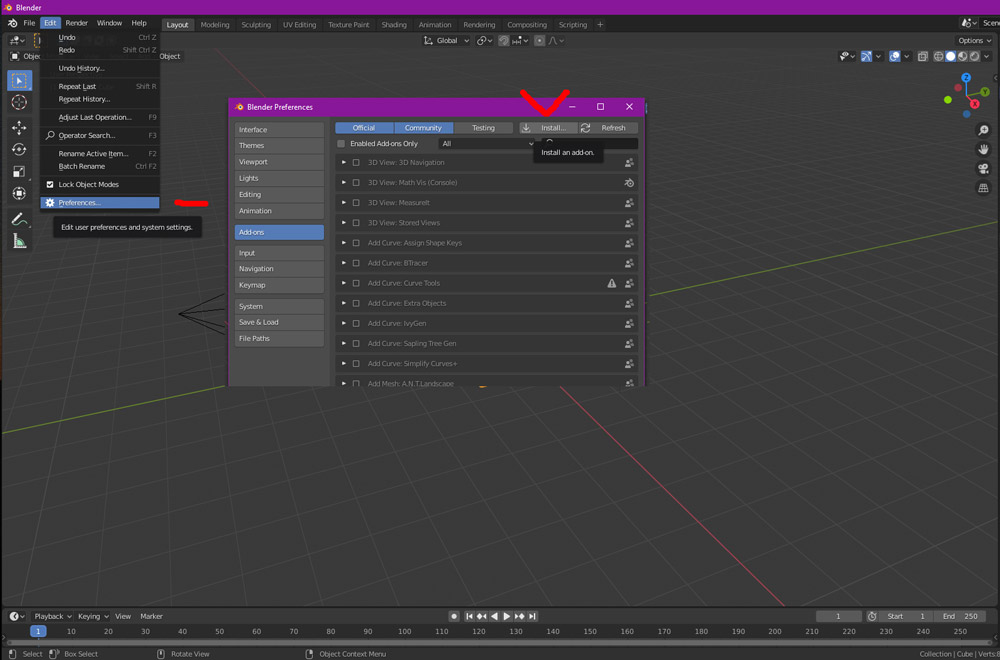Click the Install... button
1000x660 pixels.
click(548, 128)
